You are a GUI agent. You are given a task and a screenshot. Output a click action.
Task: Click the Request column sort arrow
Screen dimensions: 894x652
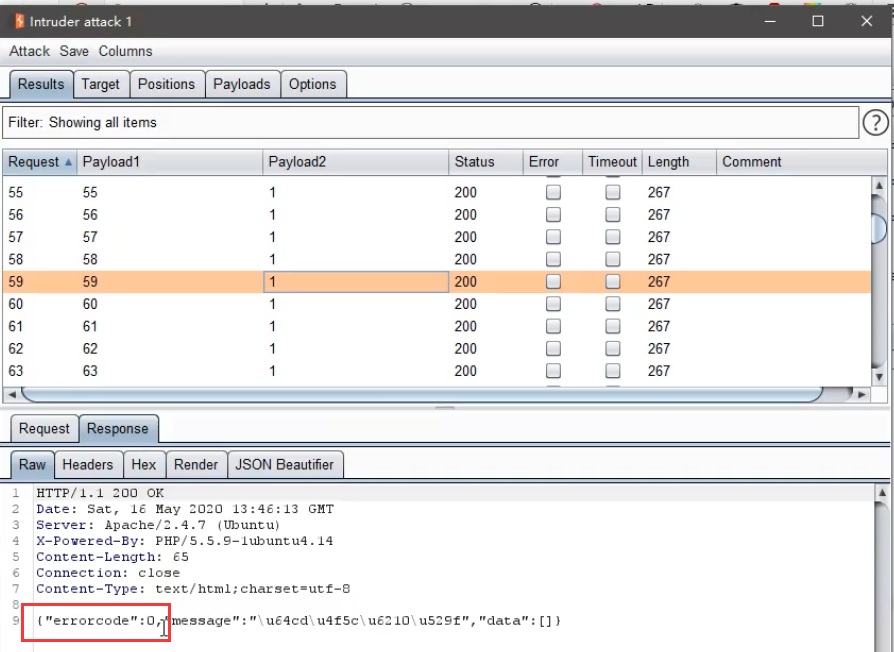69,162
